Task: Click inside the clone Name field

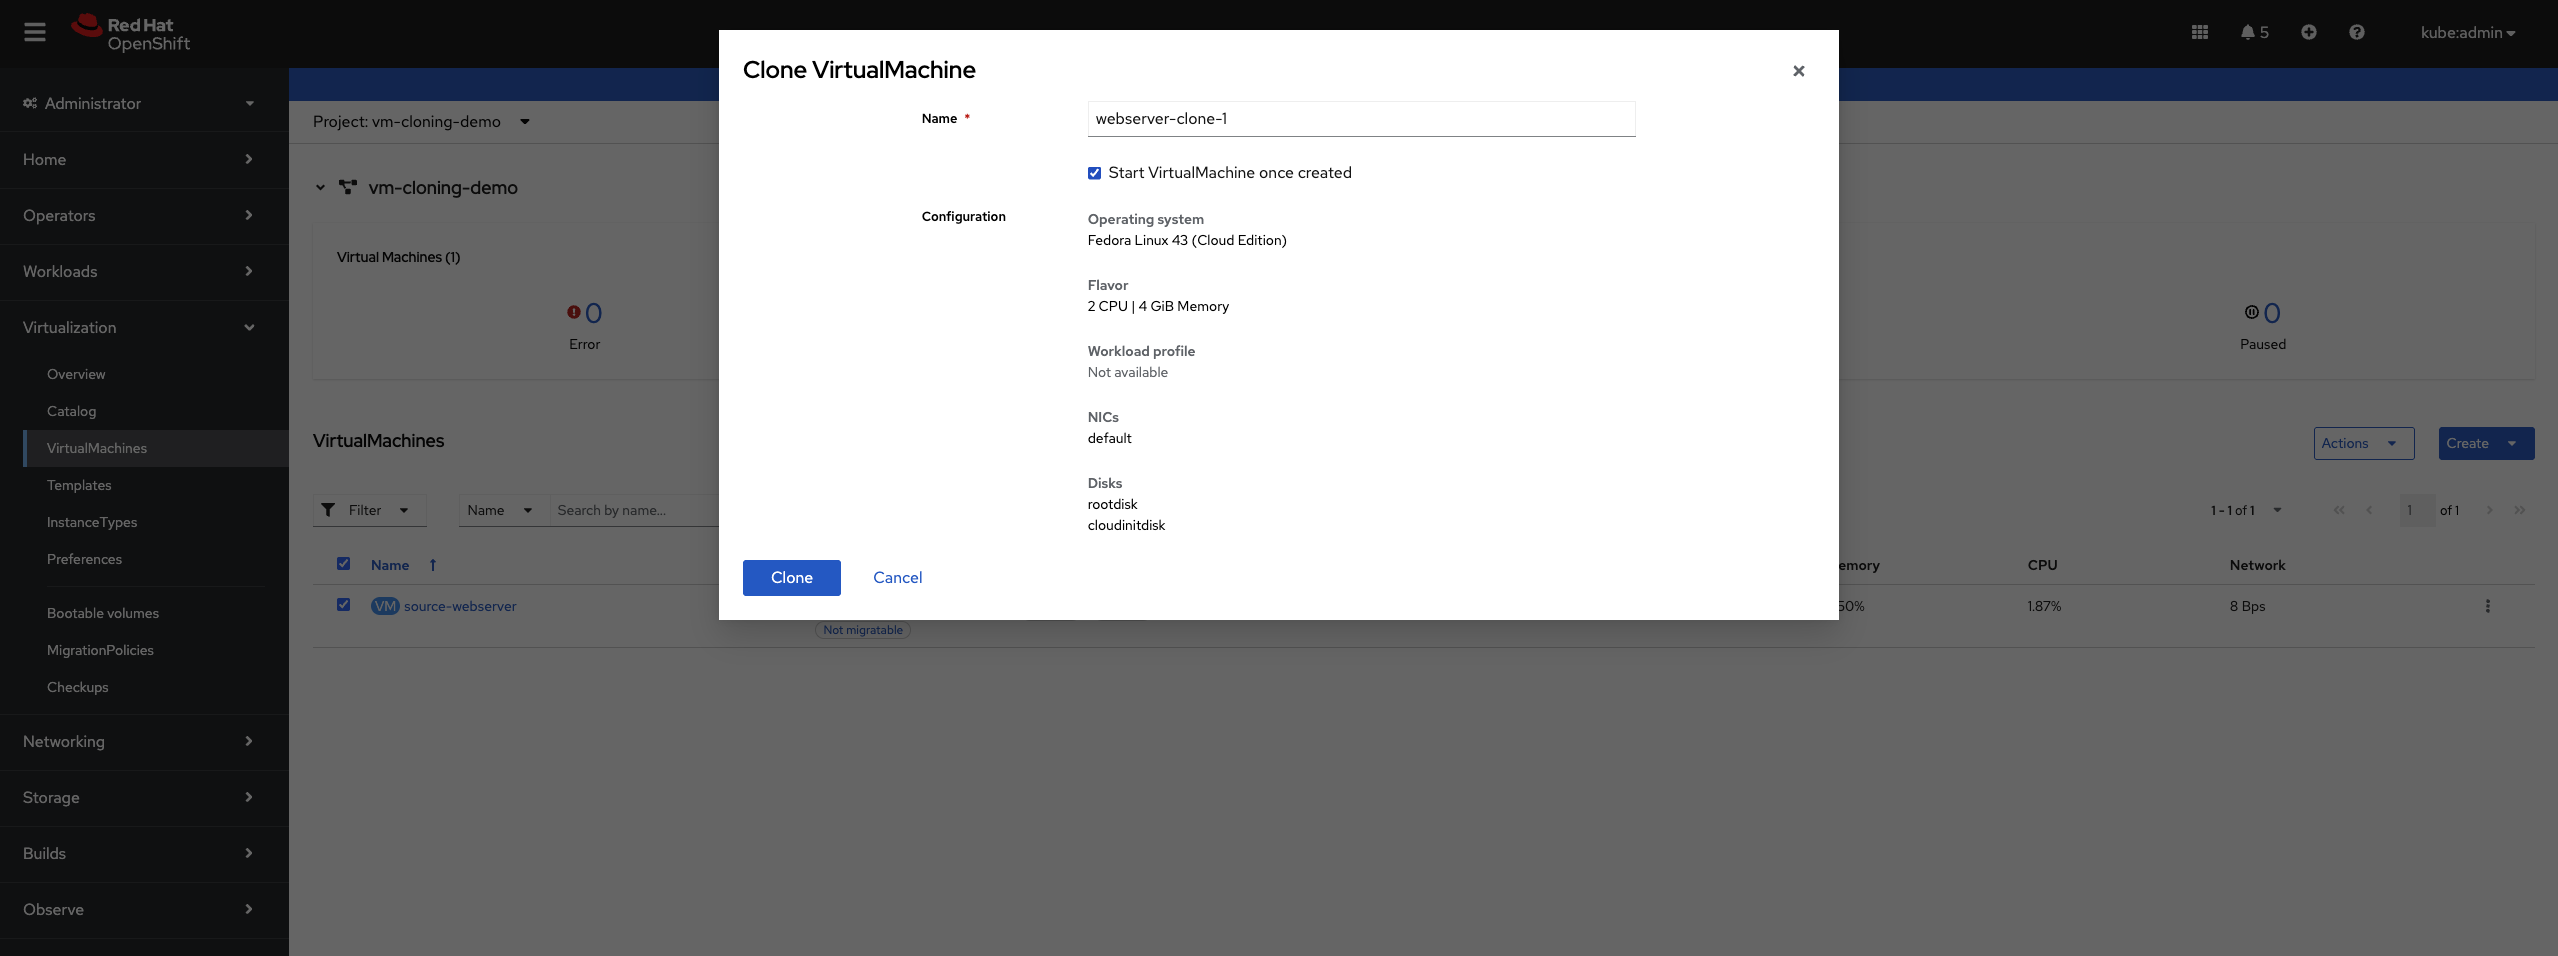Action: (1360, 118)
